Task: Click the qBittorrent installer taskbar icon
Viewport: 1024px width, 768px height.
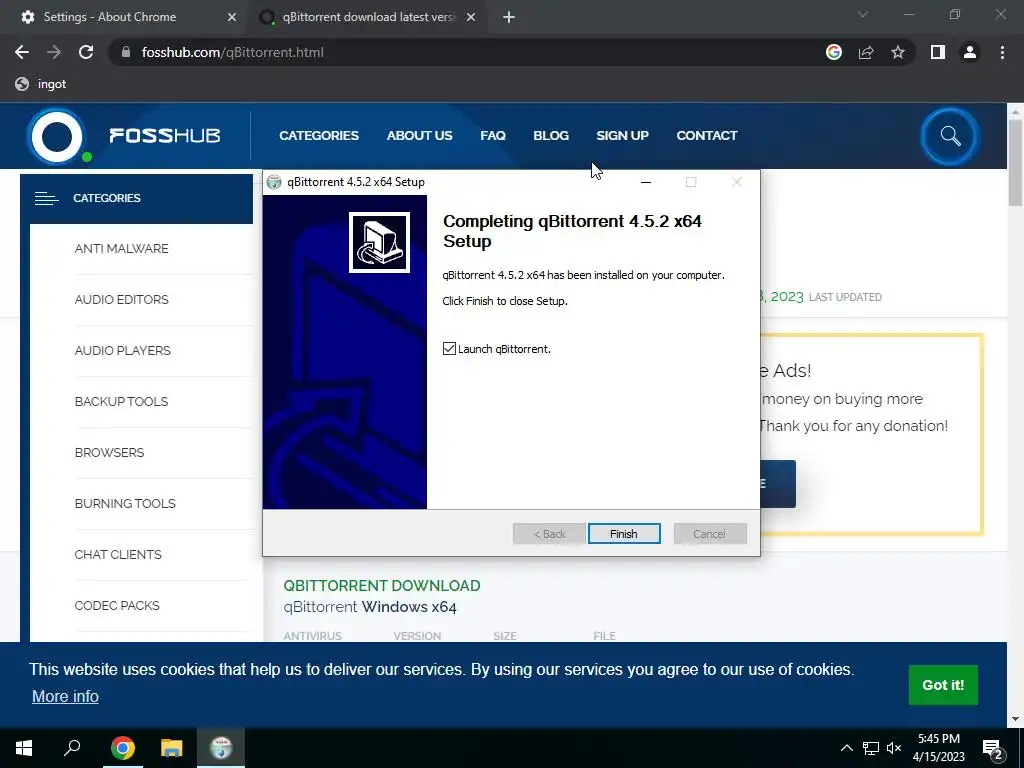Action: click(221, 748)
